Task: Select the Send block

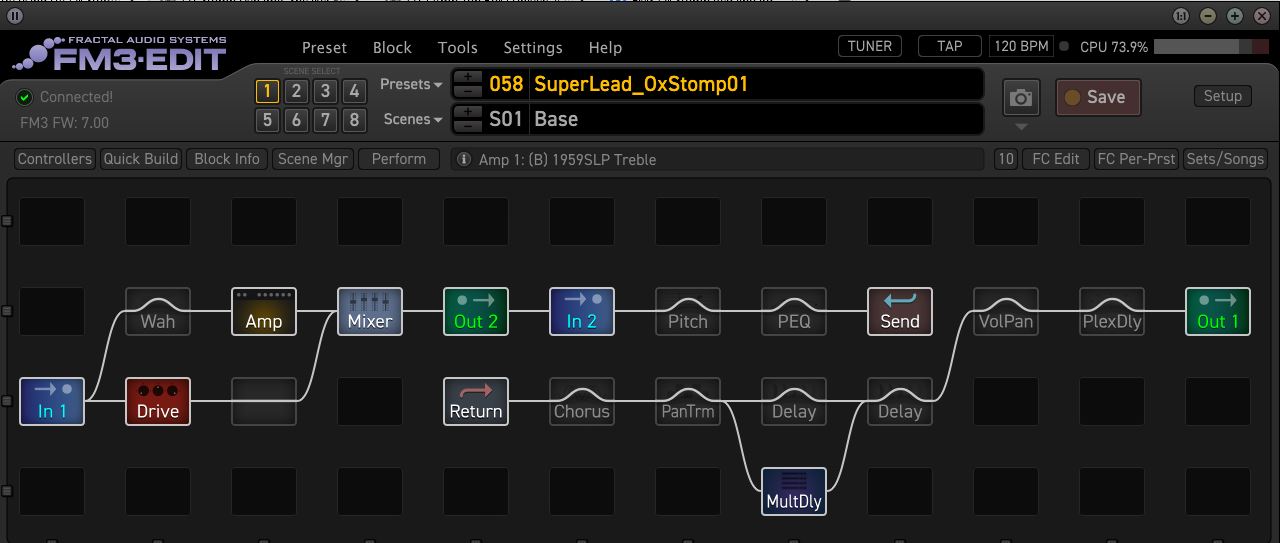Action: tap(900, 311)
